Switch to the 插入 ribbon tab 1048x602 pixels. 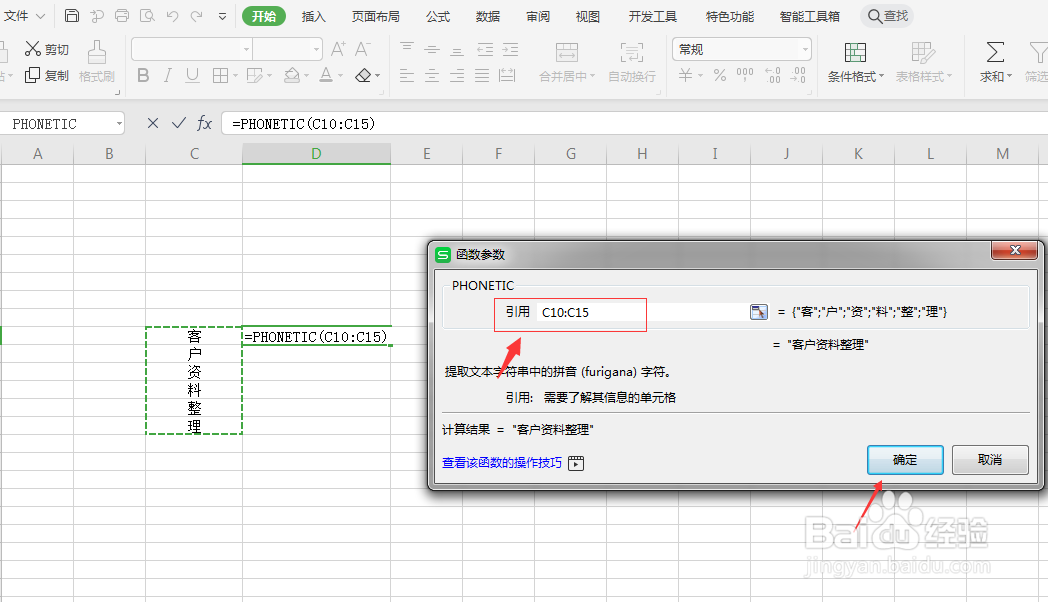313,16
